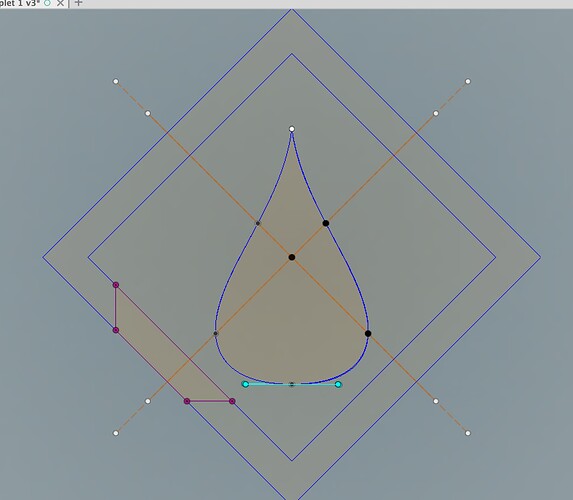
Task: Select cyan left endpoint of highlighted line
Action: 246,384
